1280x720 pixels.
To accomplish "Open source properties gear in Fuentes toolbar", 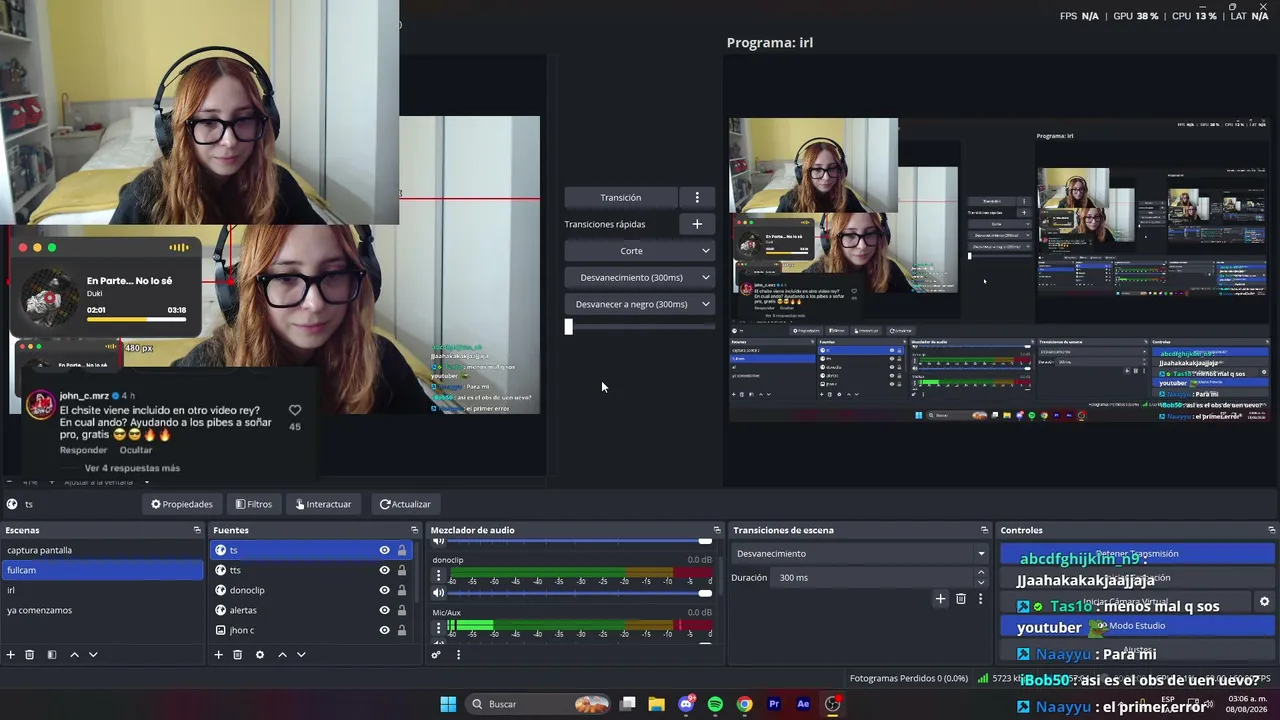I will (260, 655).
